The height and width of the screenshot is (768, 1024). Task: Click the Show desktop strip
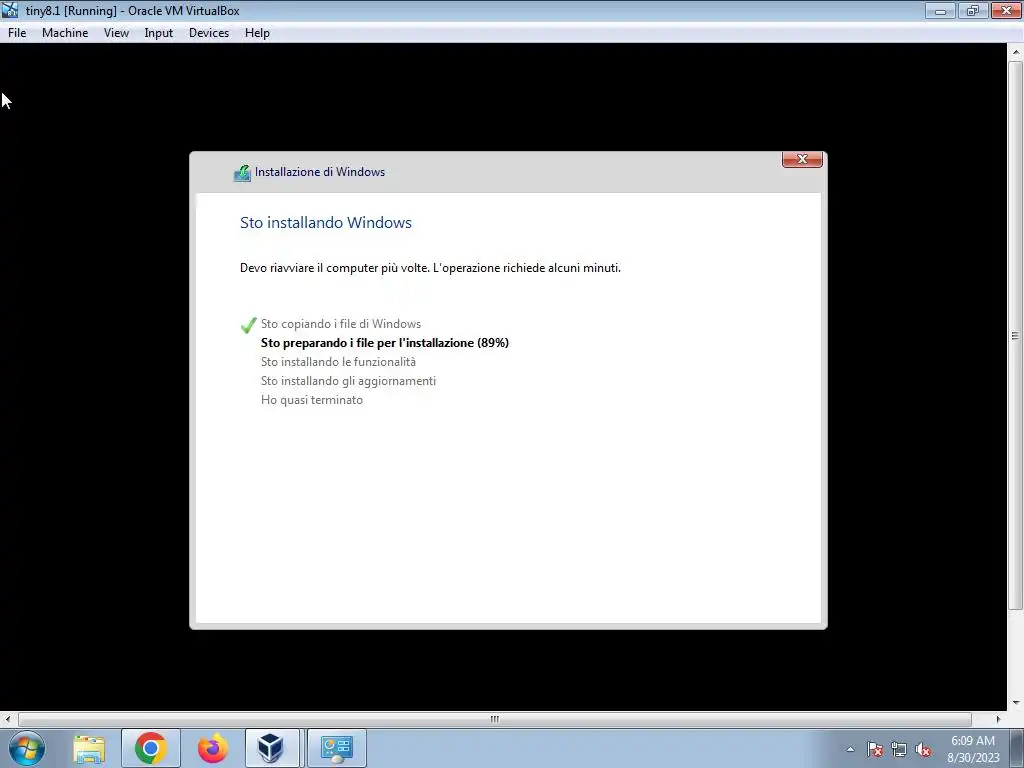(x=1017, y=748)
